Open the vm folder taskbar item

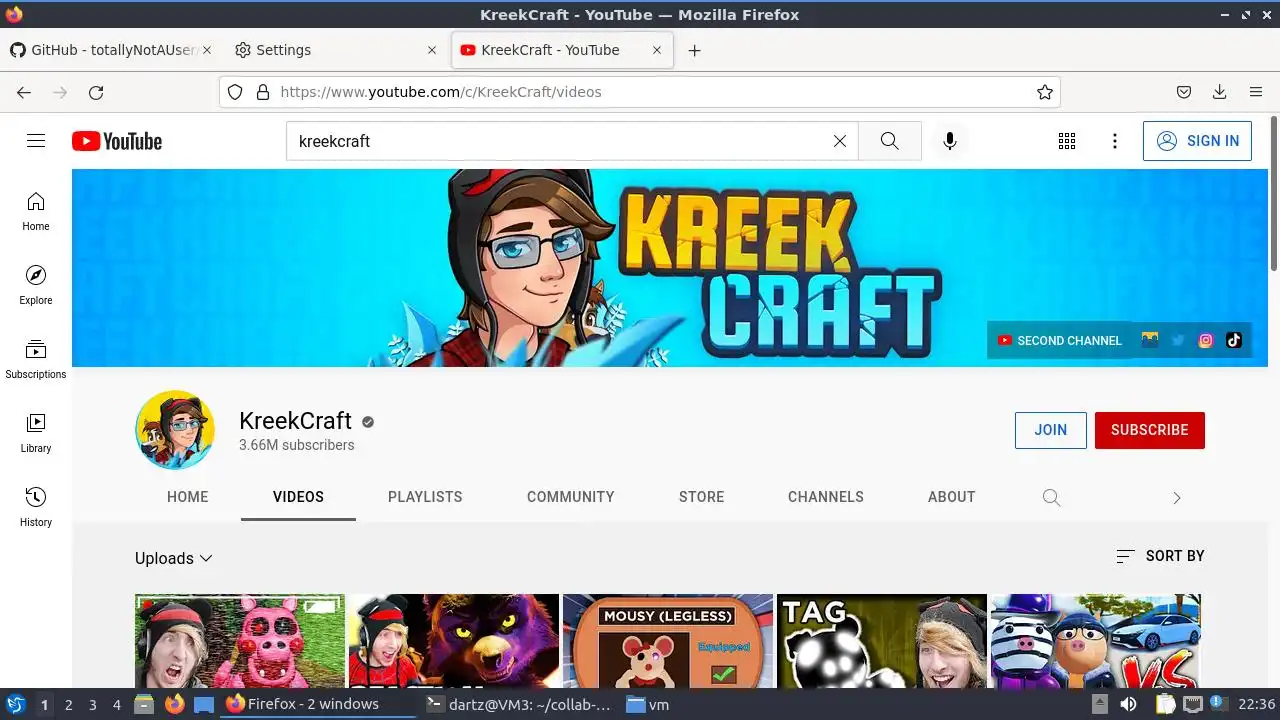(648, 704)
